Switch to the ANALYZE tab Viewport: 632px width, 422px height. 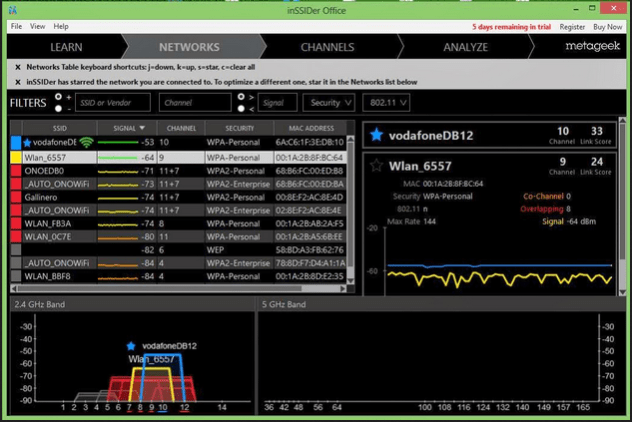466,47
